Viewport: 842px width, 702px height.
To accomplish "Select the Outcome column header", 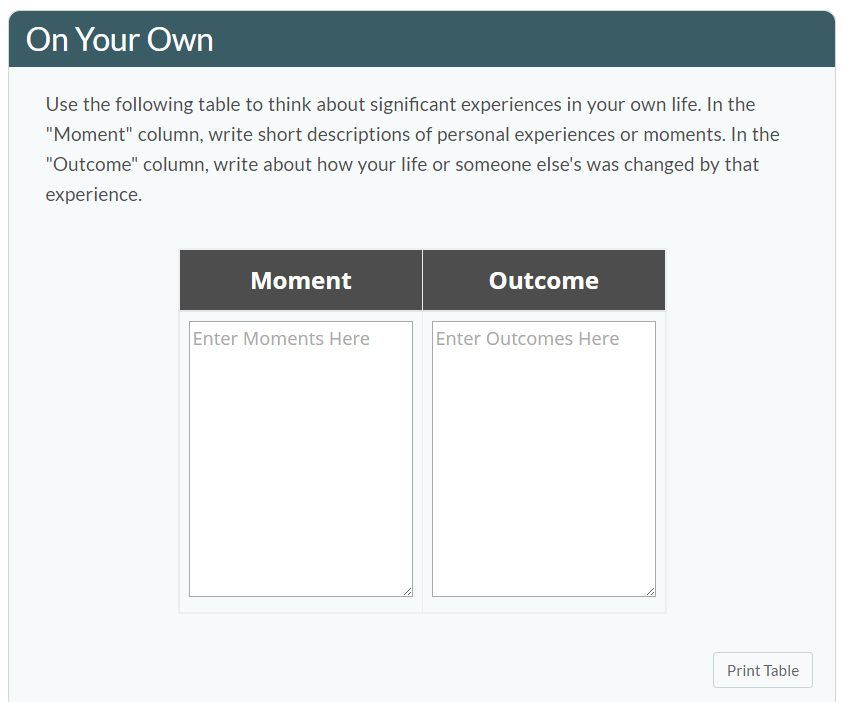I will click(x=543, y=280).
